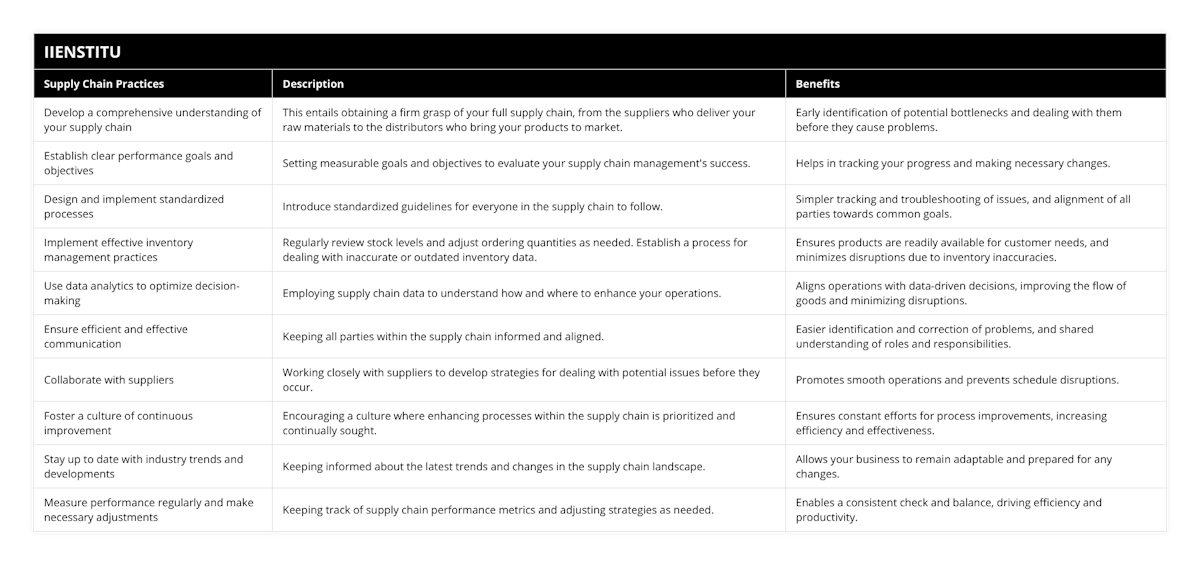Click description starting 'Setting measurable goals and objectives'
This screenshot has width=1200, height=565.
(516, 163)
